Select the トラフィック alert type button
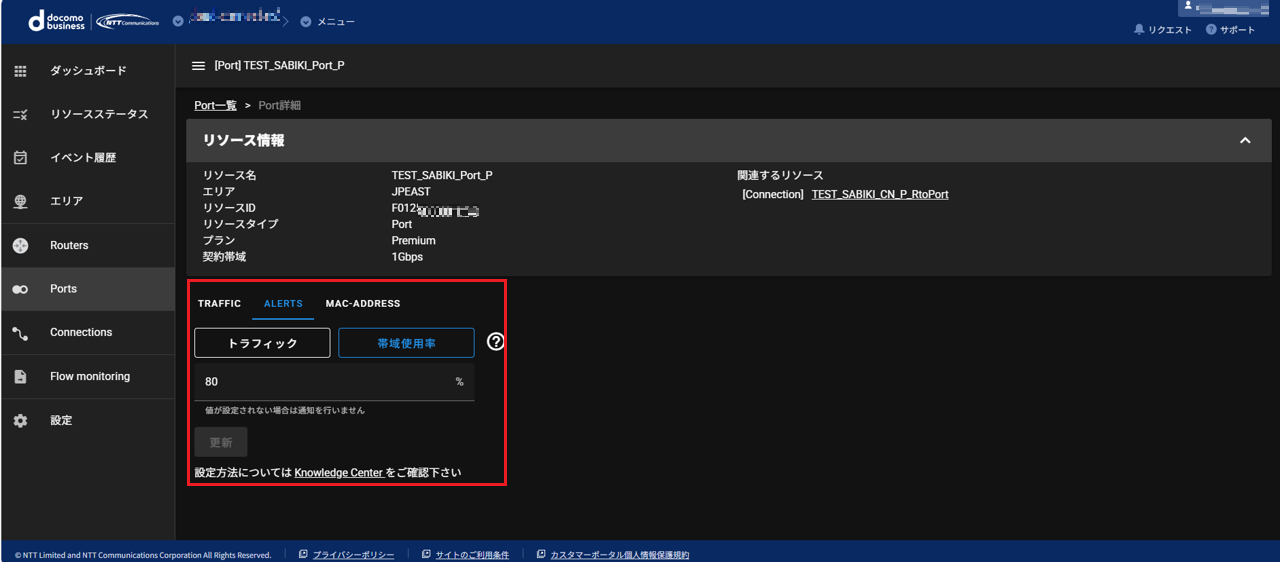This screenshot has height=562, width=1280. tap(262, 343)
